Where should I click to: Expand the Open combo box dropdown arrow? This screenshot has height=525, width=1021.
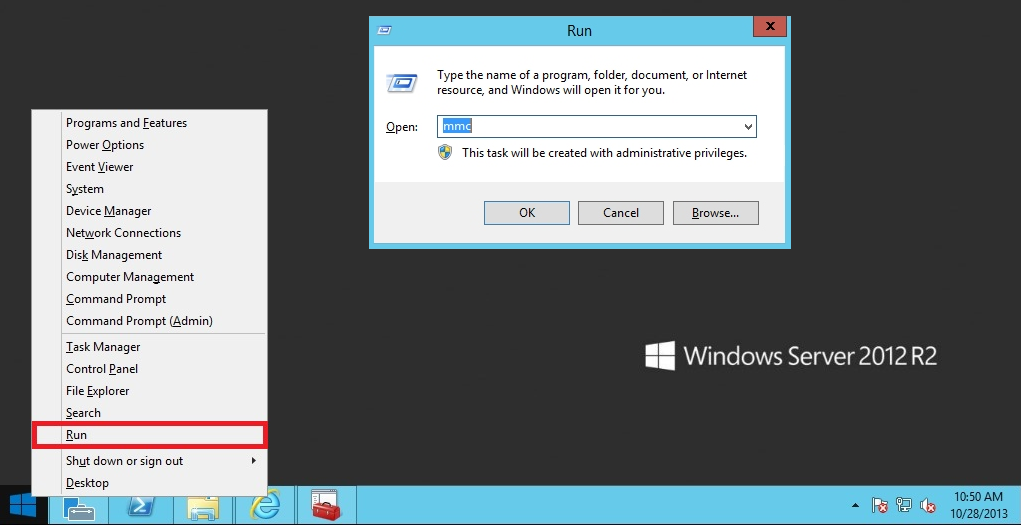click(747, 127)
